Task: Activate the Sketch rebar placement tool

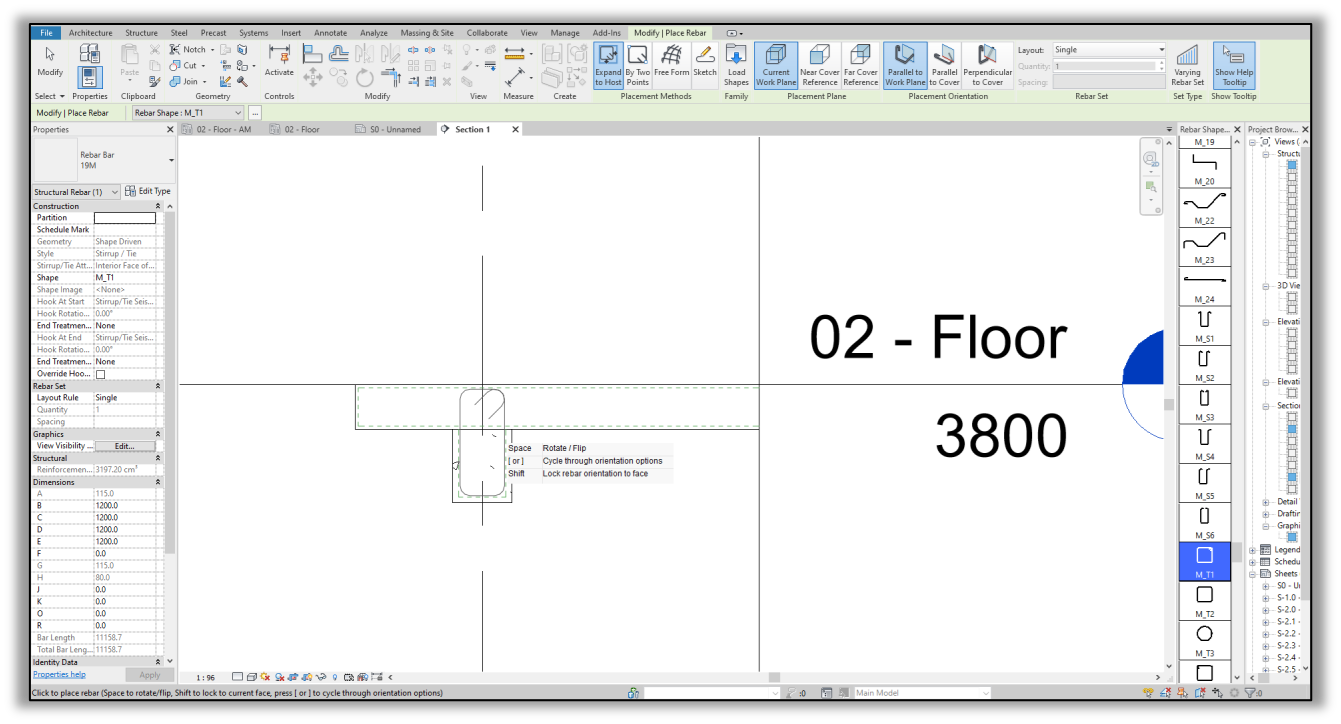Action: click(x=705, y=62)
